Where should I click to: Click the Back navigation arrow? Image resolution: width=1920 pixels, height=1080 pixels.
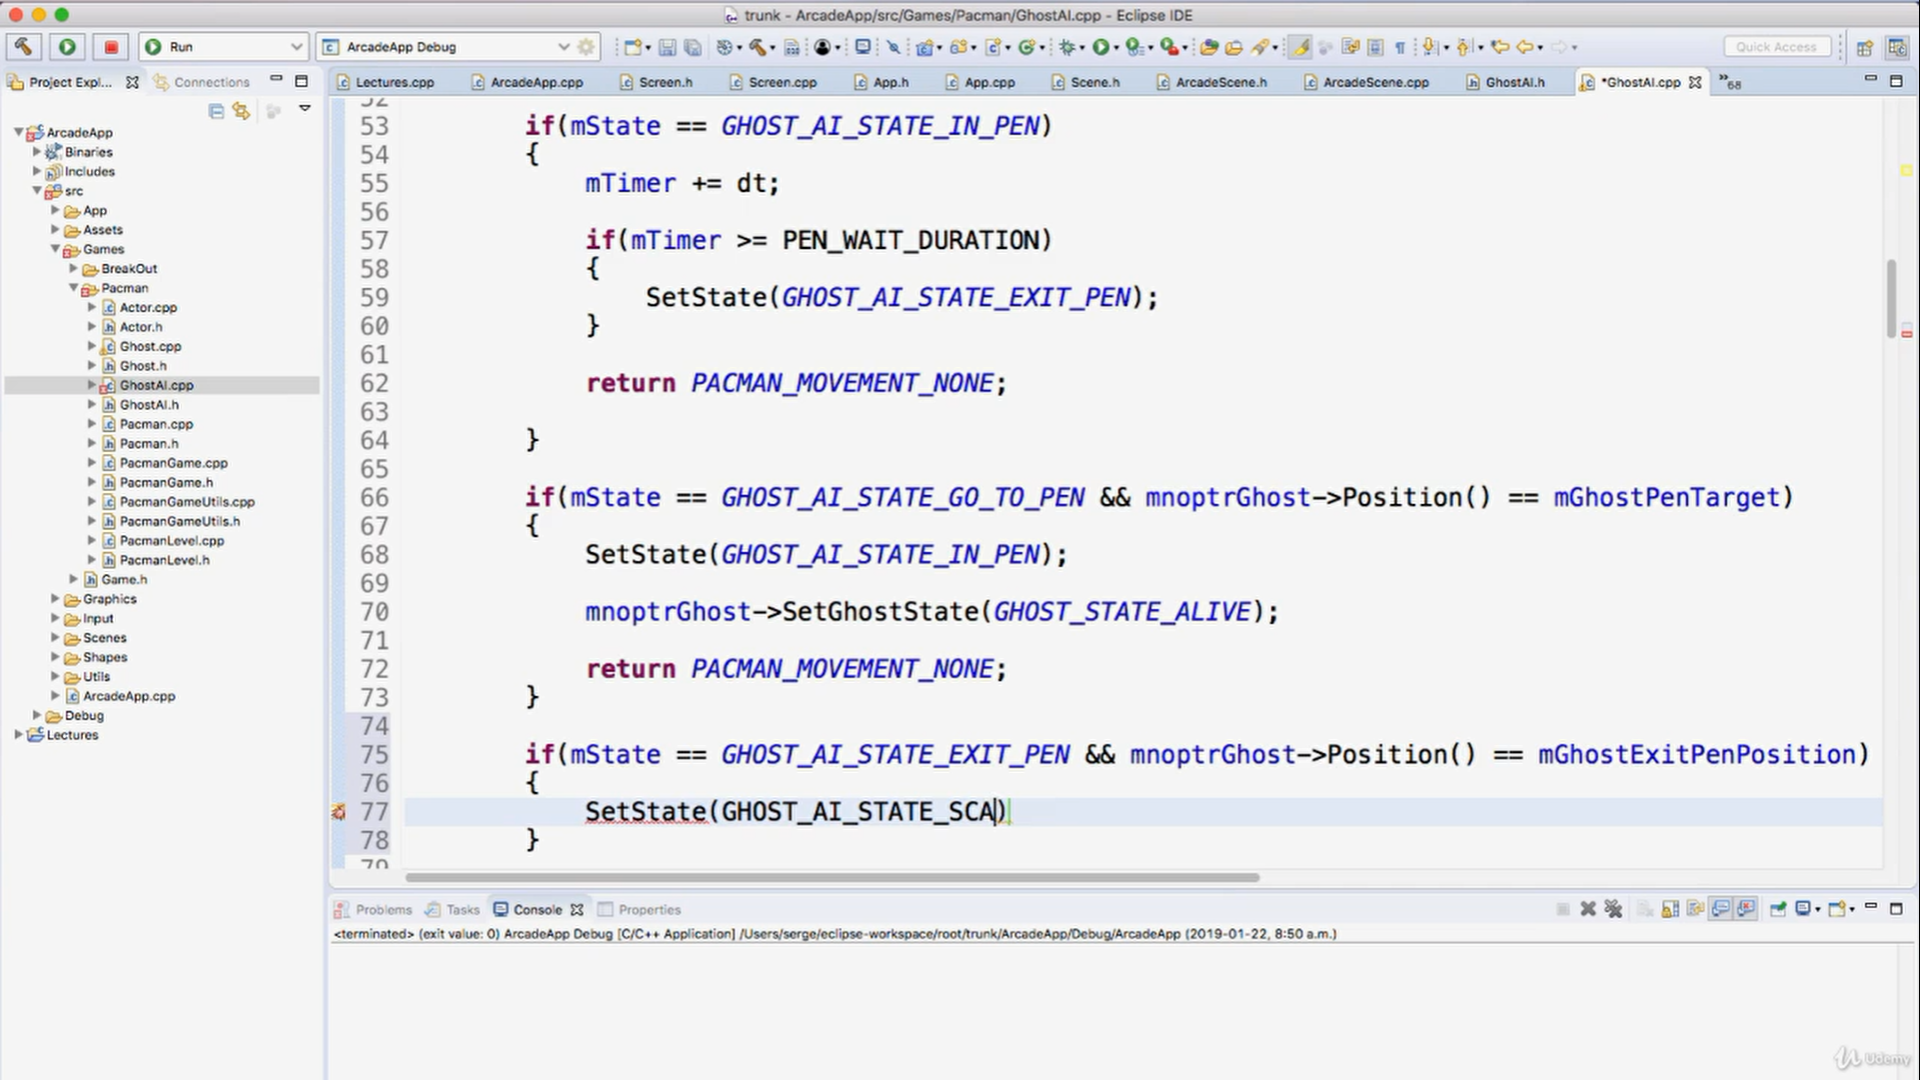pyautogui.click(x=1525, y=47)
